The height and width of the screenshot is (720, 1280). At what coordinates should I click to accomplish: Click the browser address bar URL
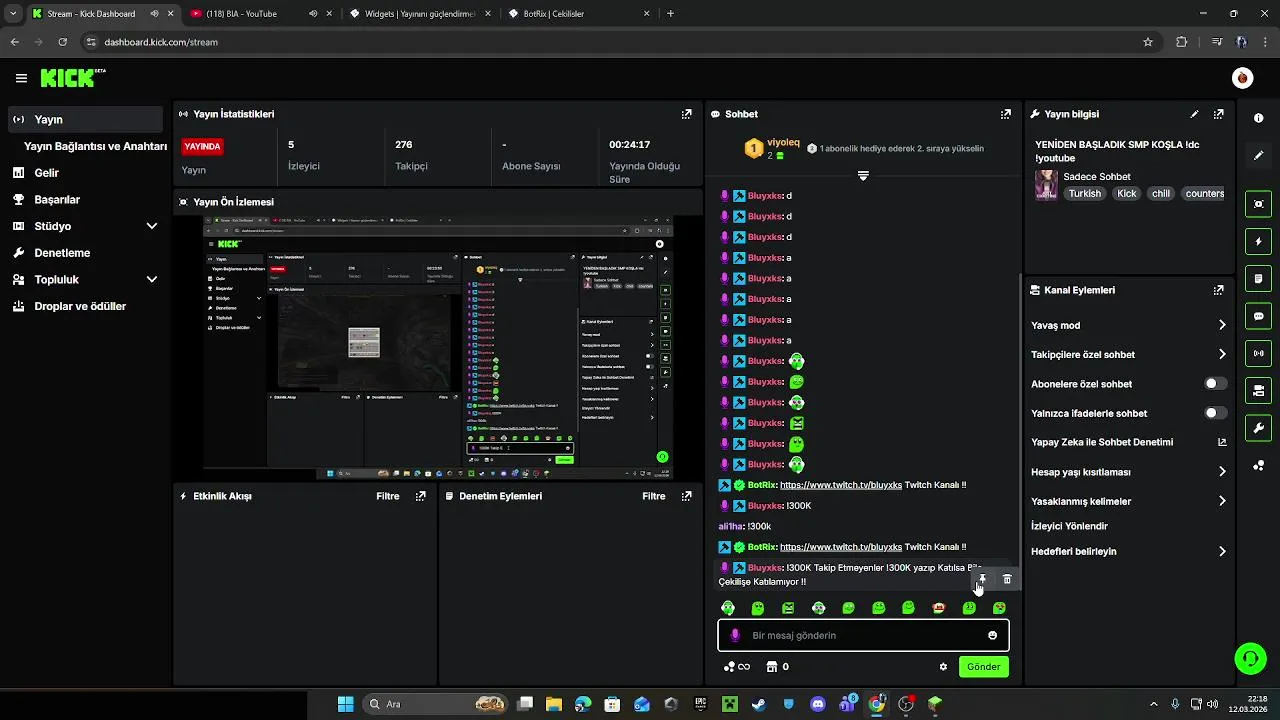pyautogui.click(x=161, y=42)
